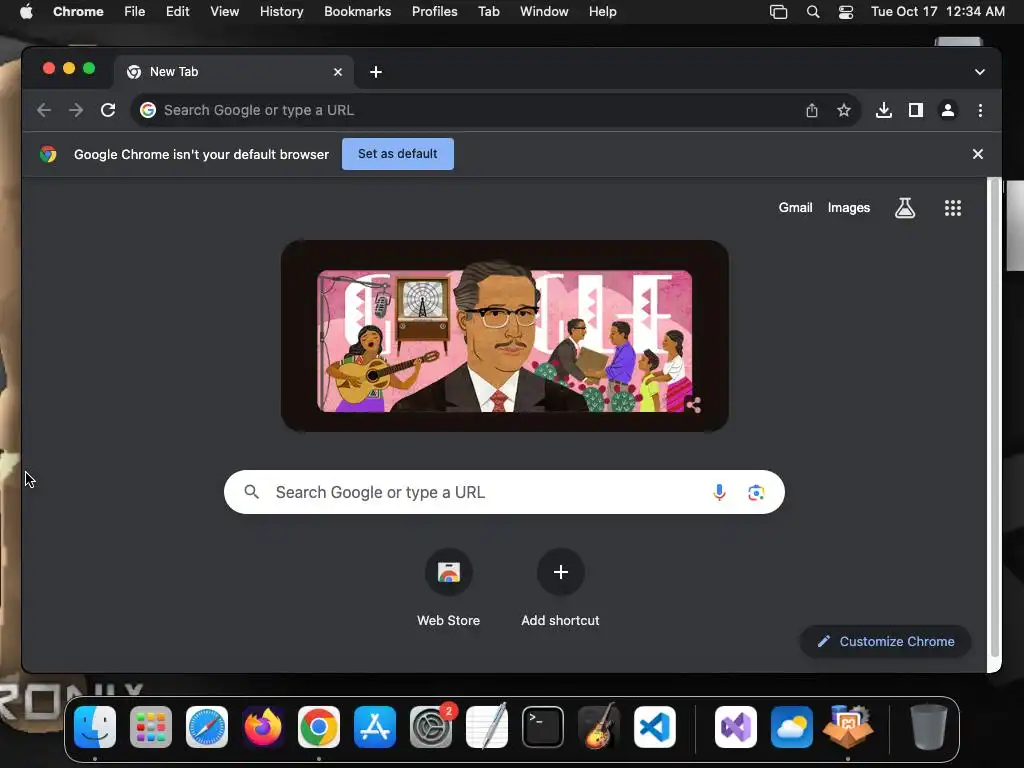This screenshot has width=1024, height=768.
Task: Dismiss the default browser infobar
Action: 978,154
